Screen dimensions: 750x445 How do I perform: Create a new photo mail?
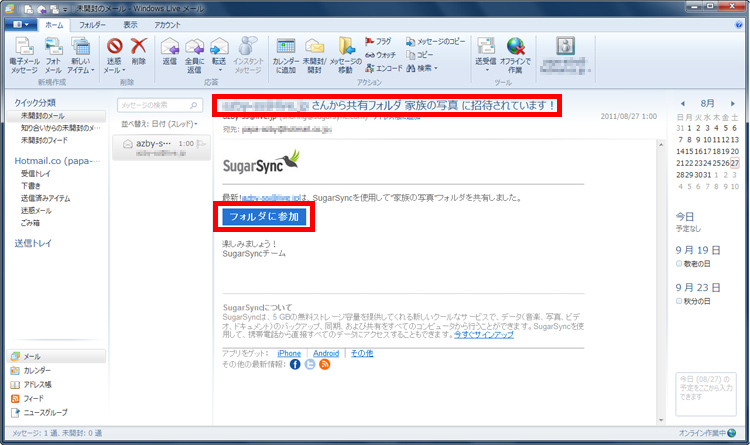click(53, 56)
